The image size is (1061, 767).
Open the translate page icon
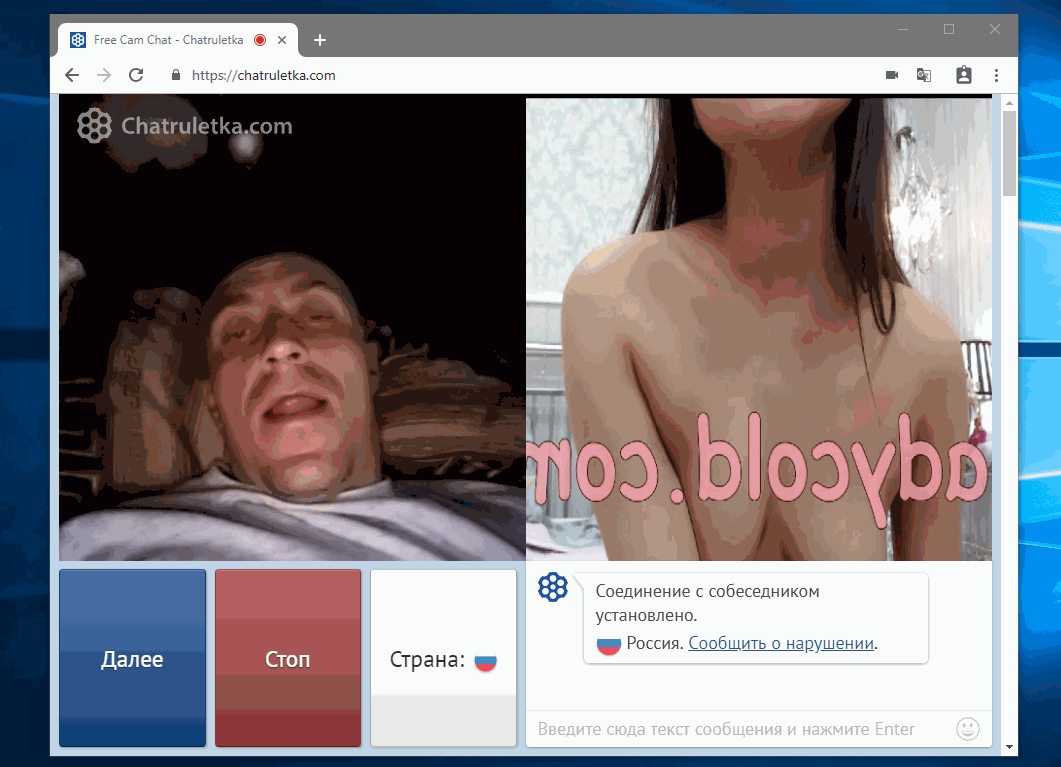tap(924, 75)
